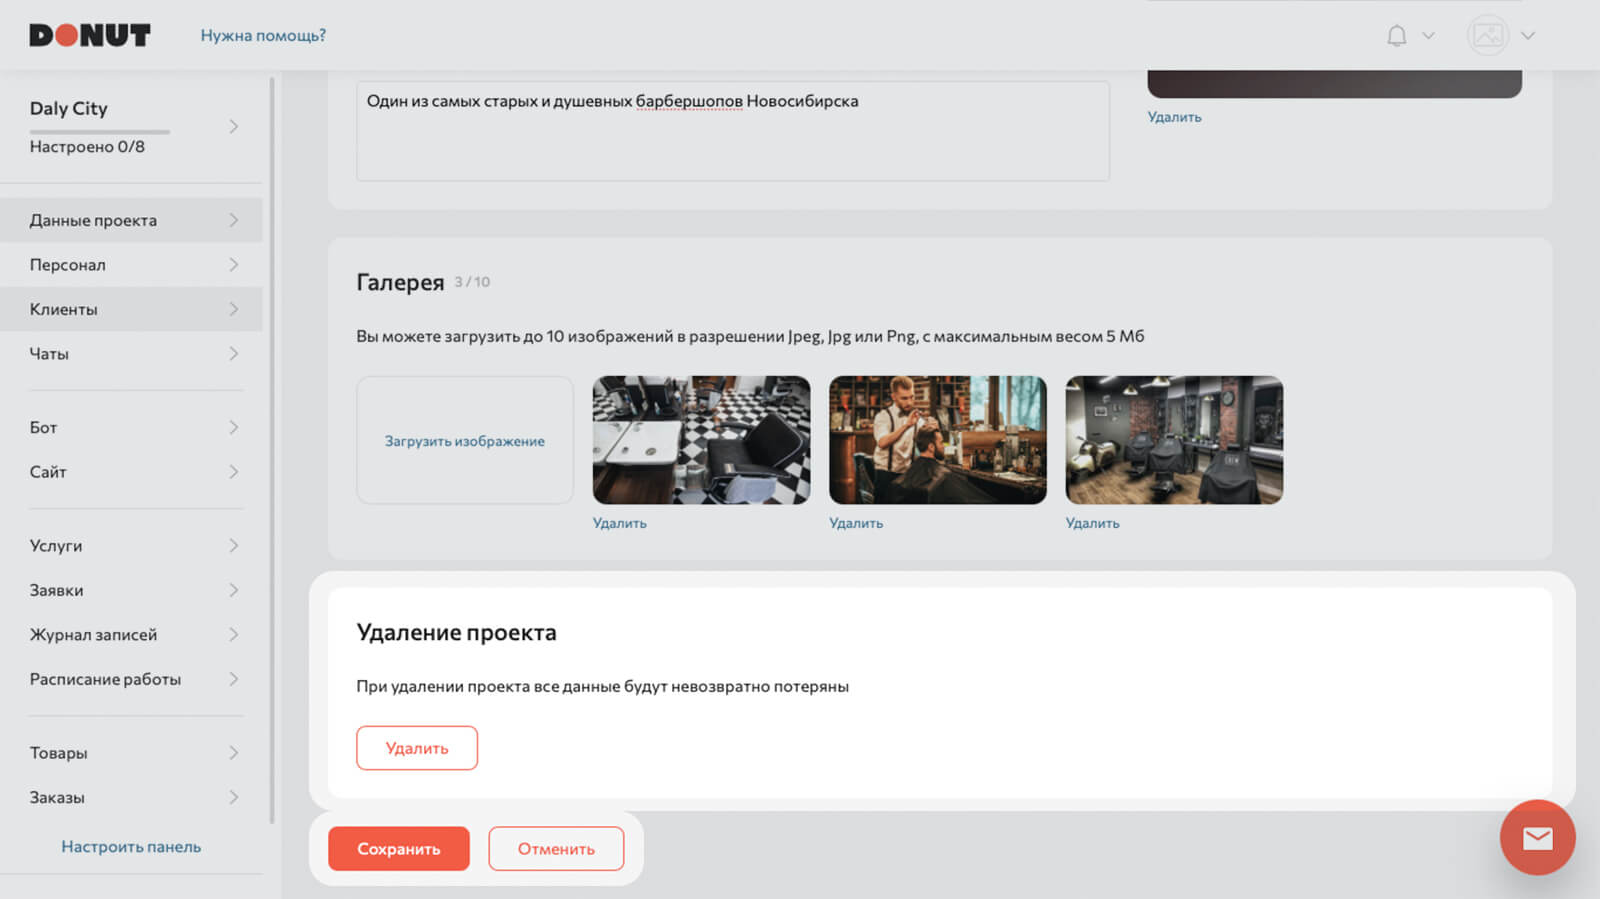The image size is (1600, 899).
Task: Open the profile dropdown chevron
Action: coord(1527,36)
